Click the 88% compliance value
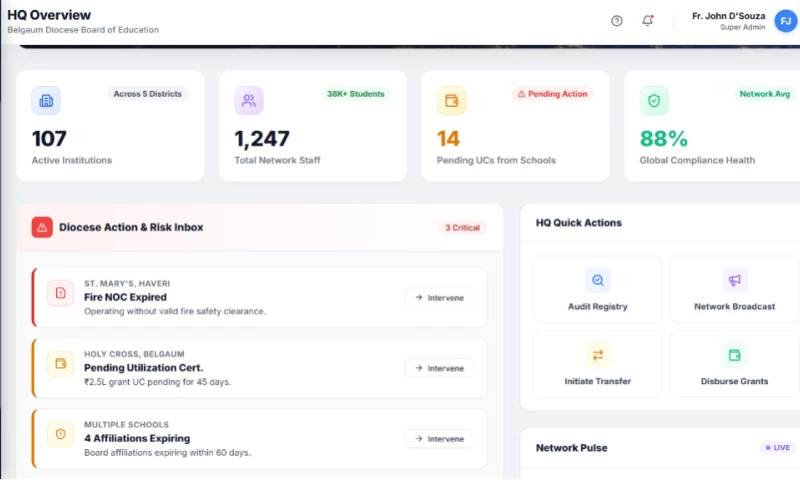The width and height of the screenshot is (800, 480). click(x=664, y=139)
